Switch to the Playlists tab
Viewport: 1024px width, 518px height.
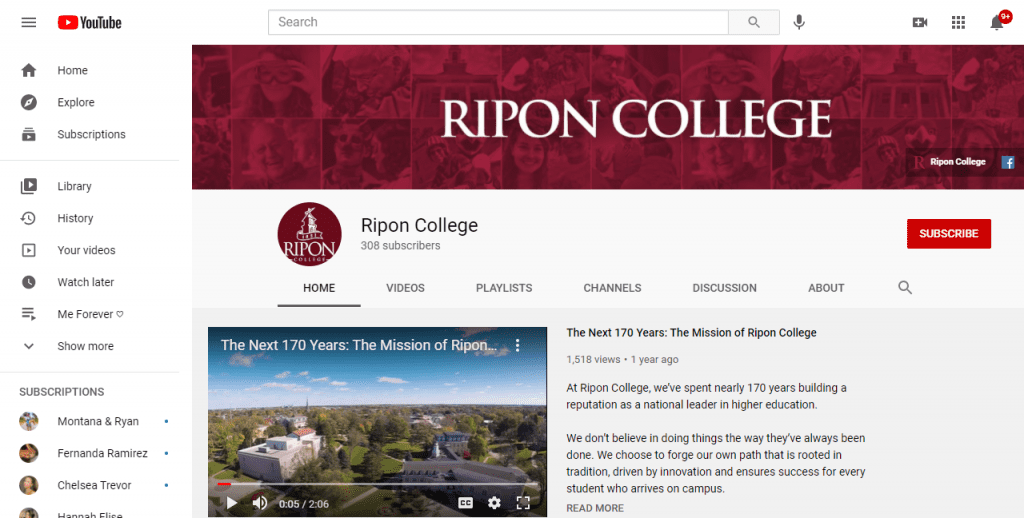coord(504,288)
